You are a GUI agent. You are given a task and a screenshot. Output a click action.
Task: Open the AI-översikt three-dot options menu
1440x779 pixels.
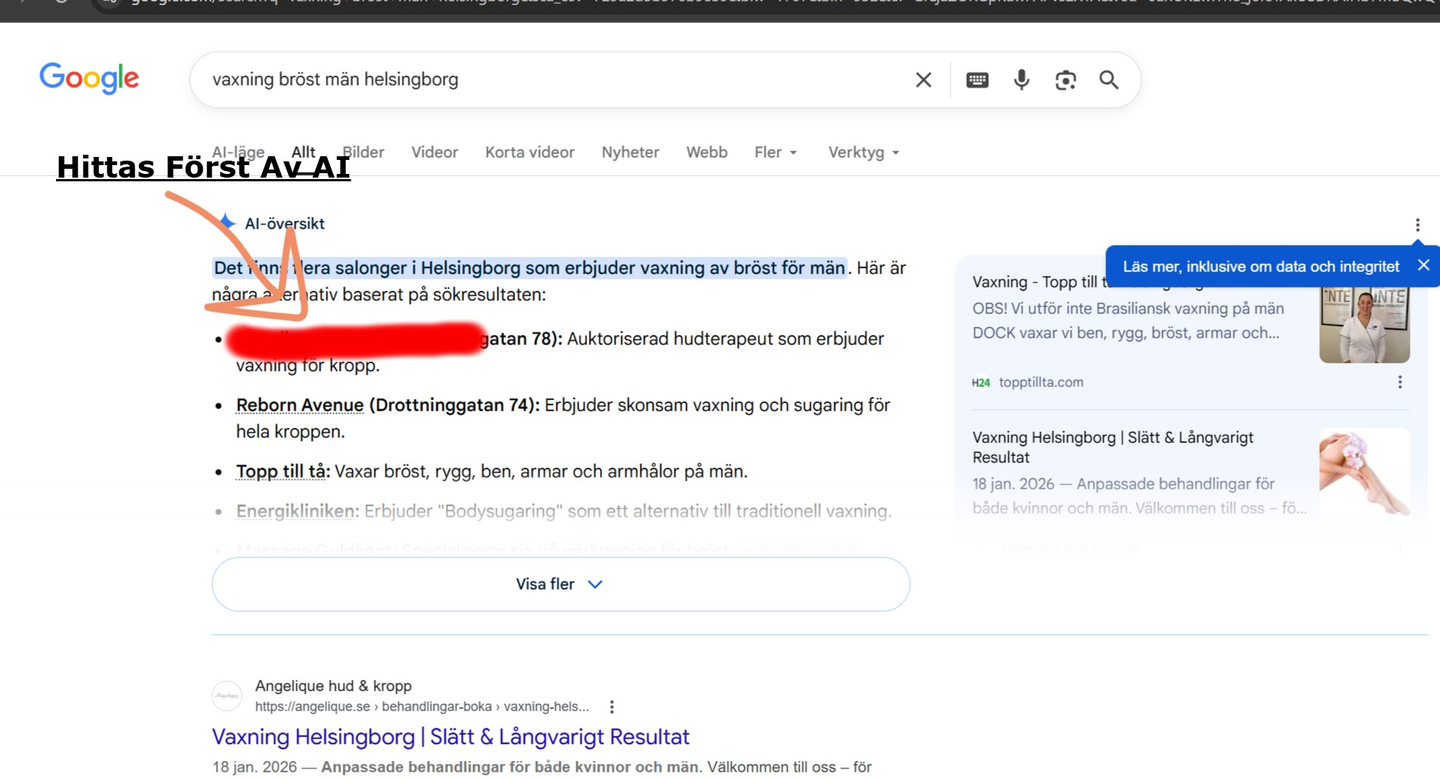coord(1417,225)
